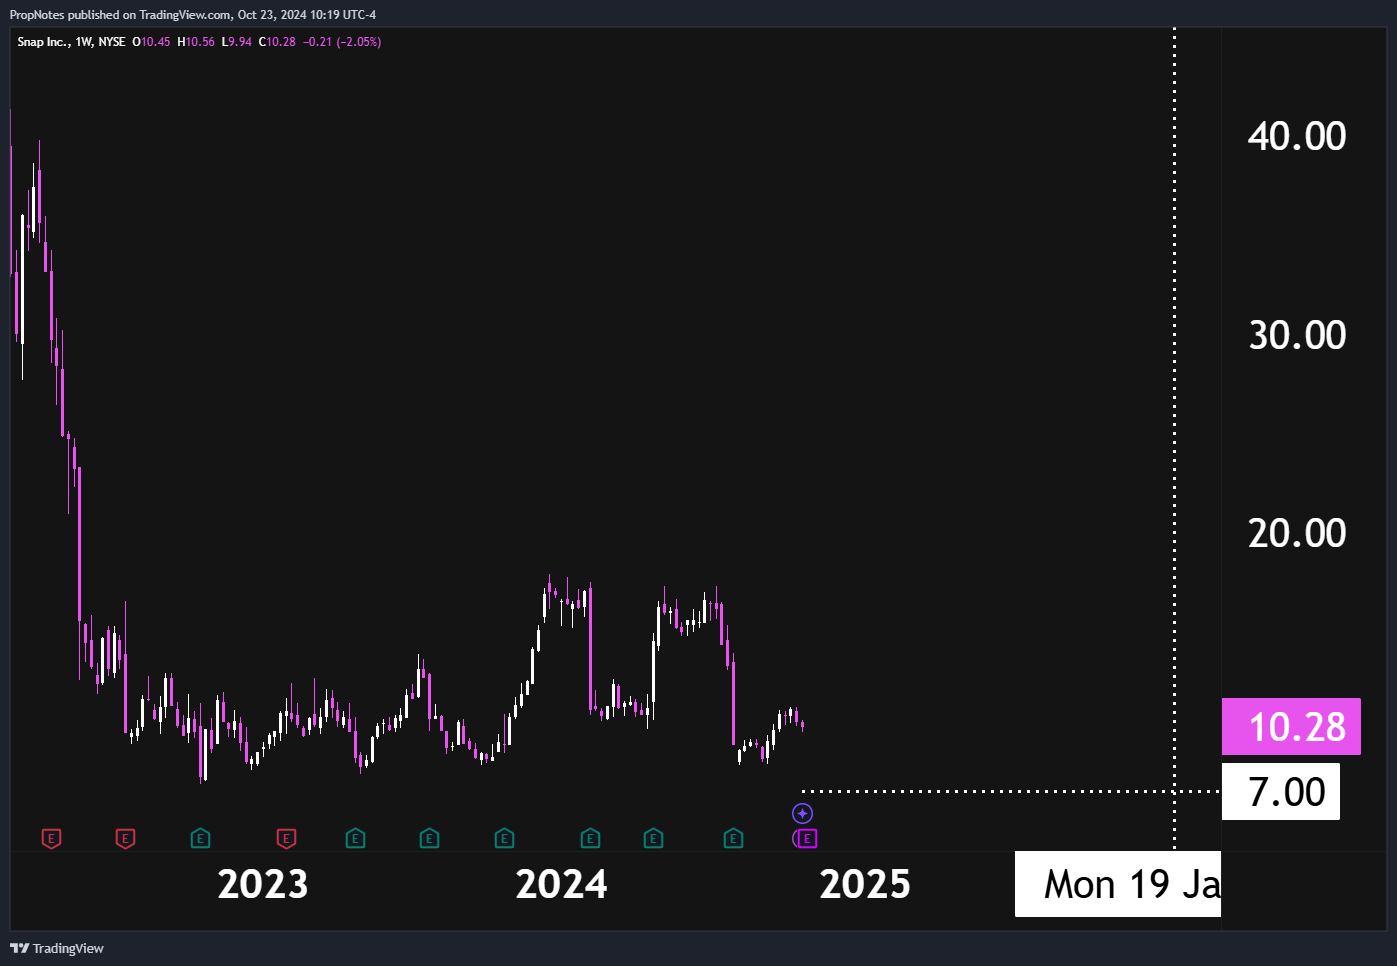
Task: Click the Mon 19 Ja crosshair date label
Action: click(1118, 884)
